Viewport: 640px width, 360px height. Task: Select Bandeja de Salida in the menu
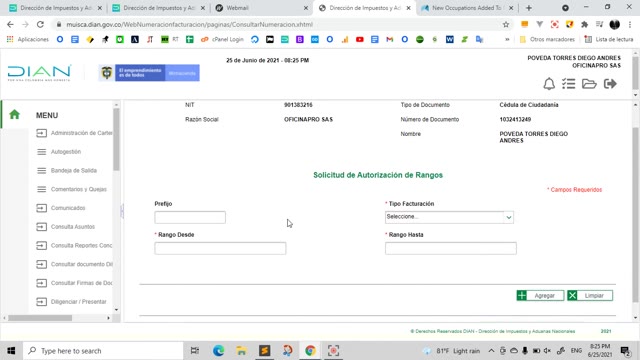(67, 171)
